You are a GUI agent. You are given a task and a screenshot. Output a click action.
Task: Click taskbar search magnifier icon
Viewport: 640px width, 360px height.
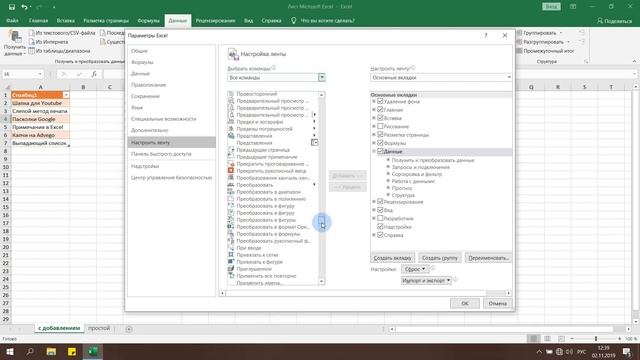click(30, 351)
